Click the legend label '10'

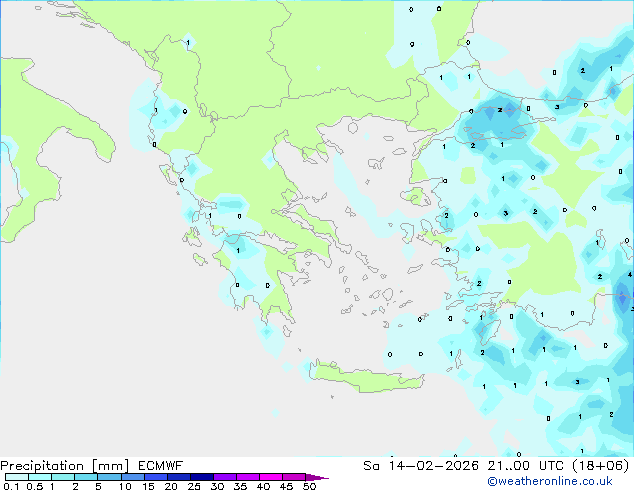(x=125, y=486)
